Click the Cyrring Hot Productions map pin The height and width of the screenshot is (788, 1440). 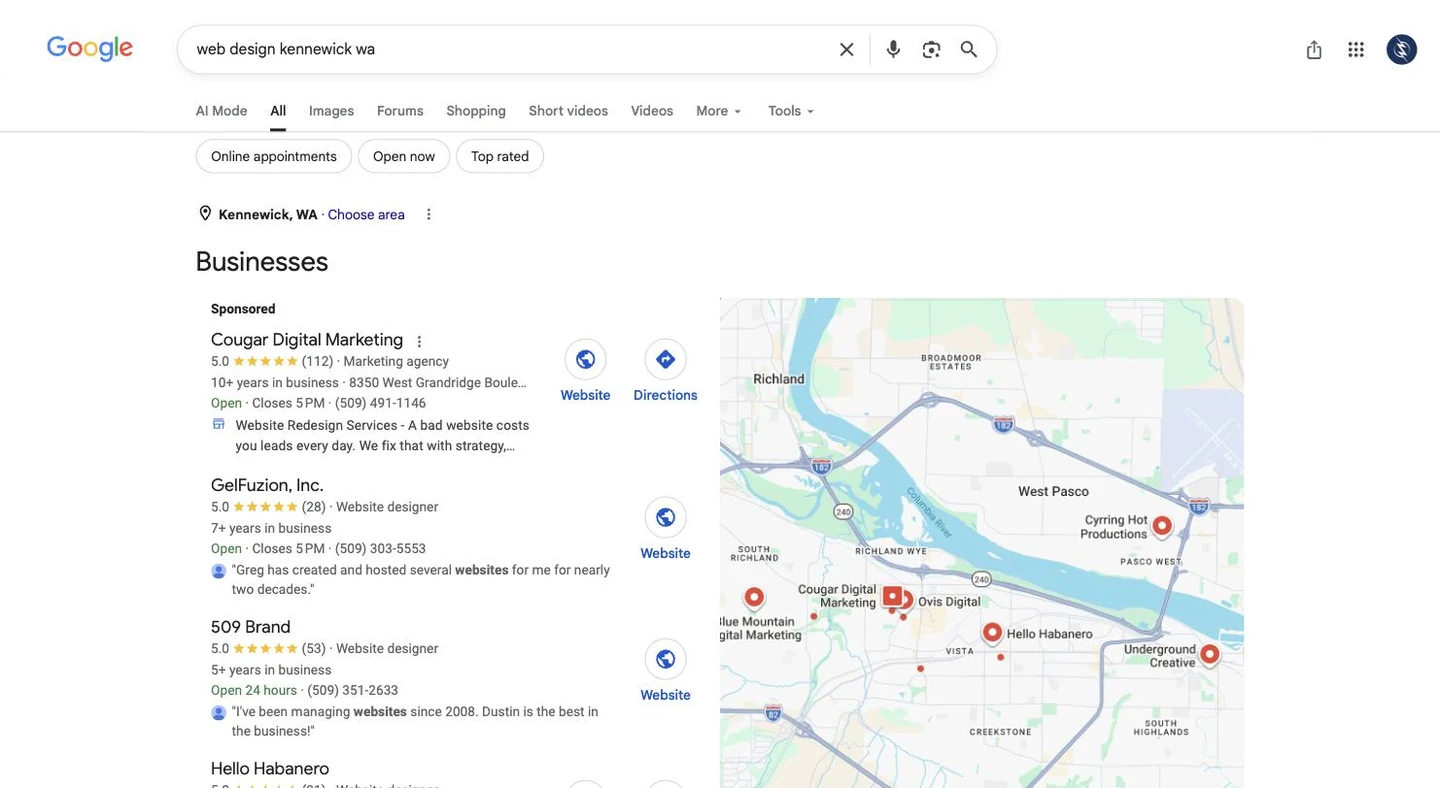[x=1162, y=525]
